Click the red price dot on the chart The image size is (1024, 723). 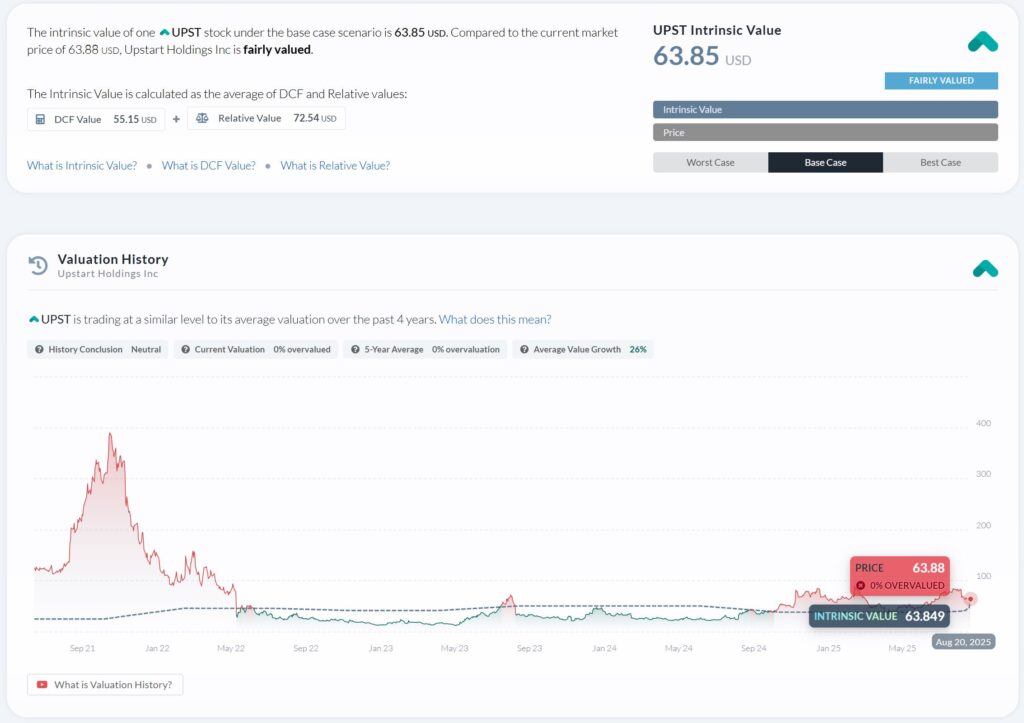click(x=970, y=599)
